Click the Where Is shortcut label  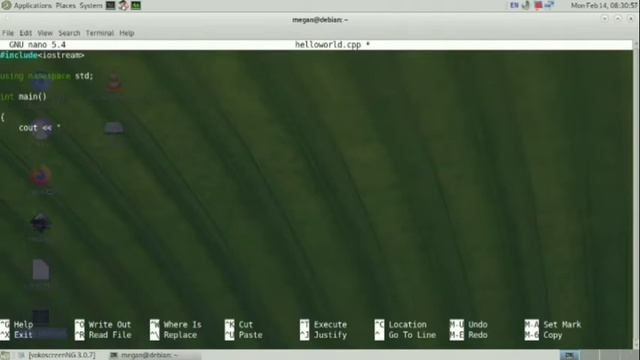click(x=182, y=324)
